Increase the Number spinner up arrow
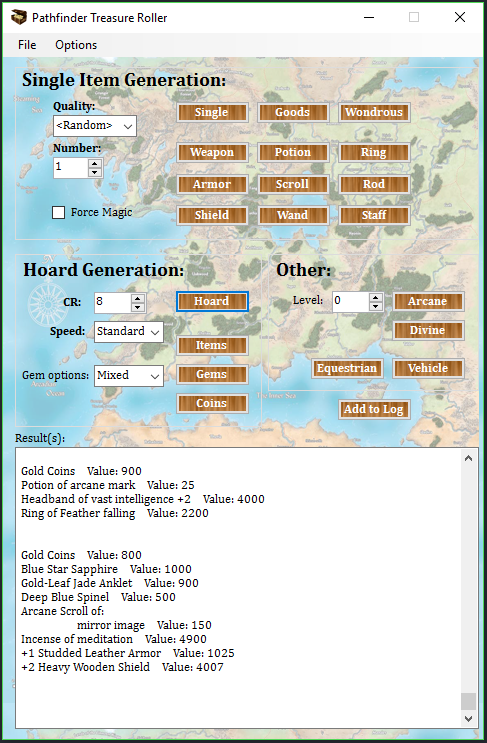Viewport: 487px width, 743px height. [95, 163]
